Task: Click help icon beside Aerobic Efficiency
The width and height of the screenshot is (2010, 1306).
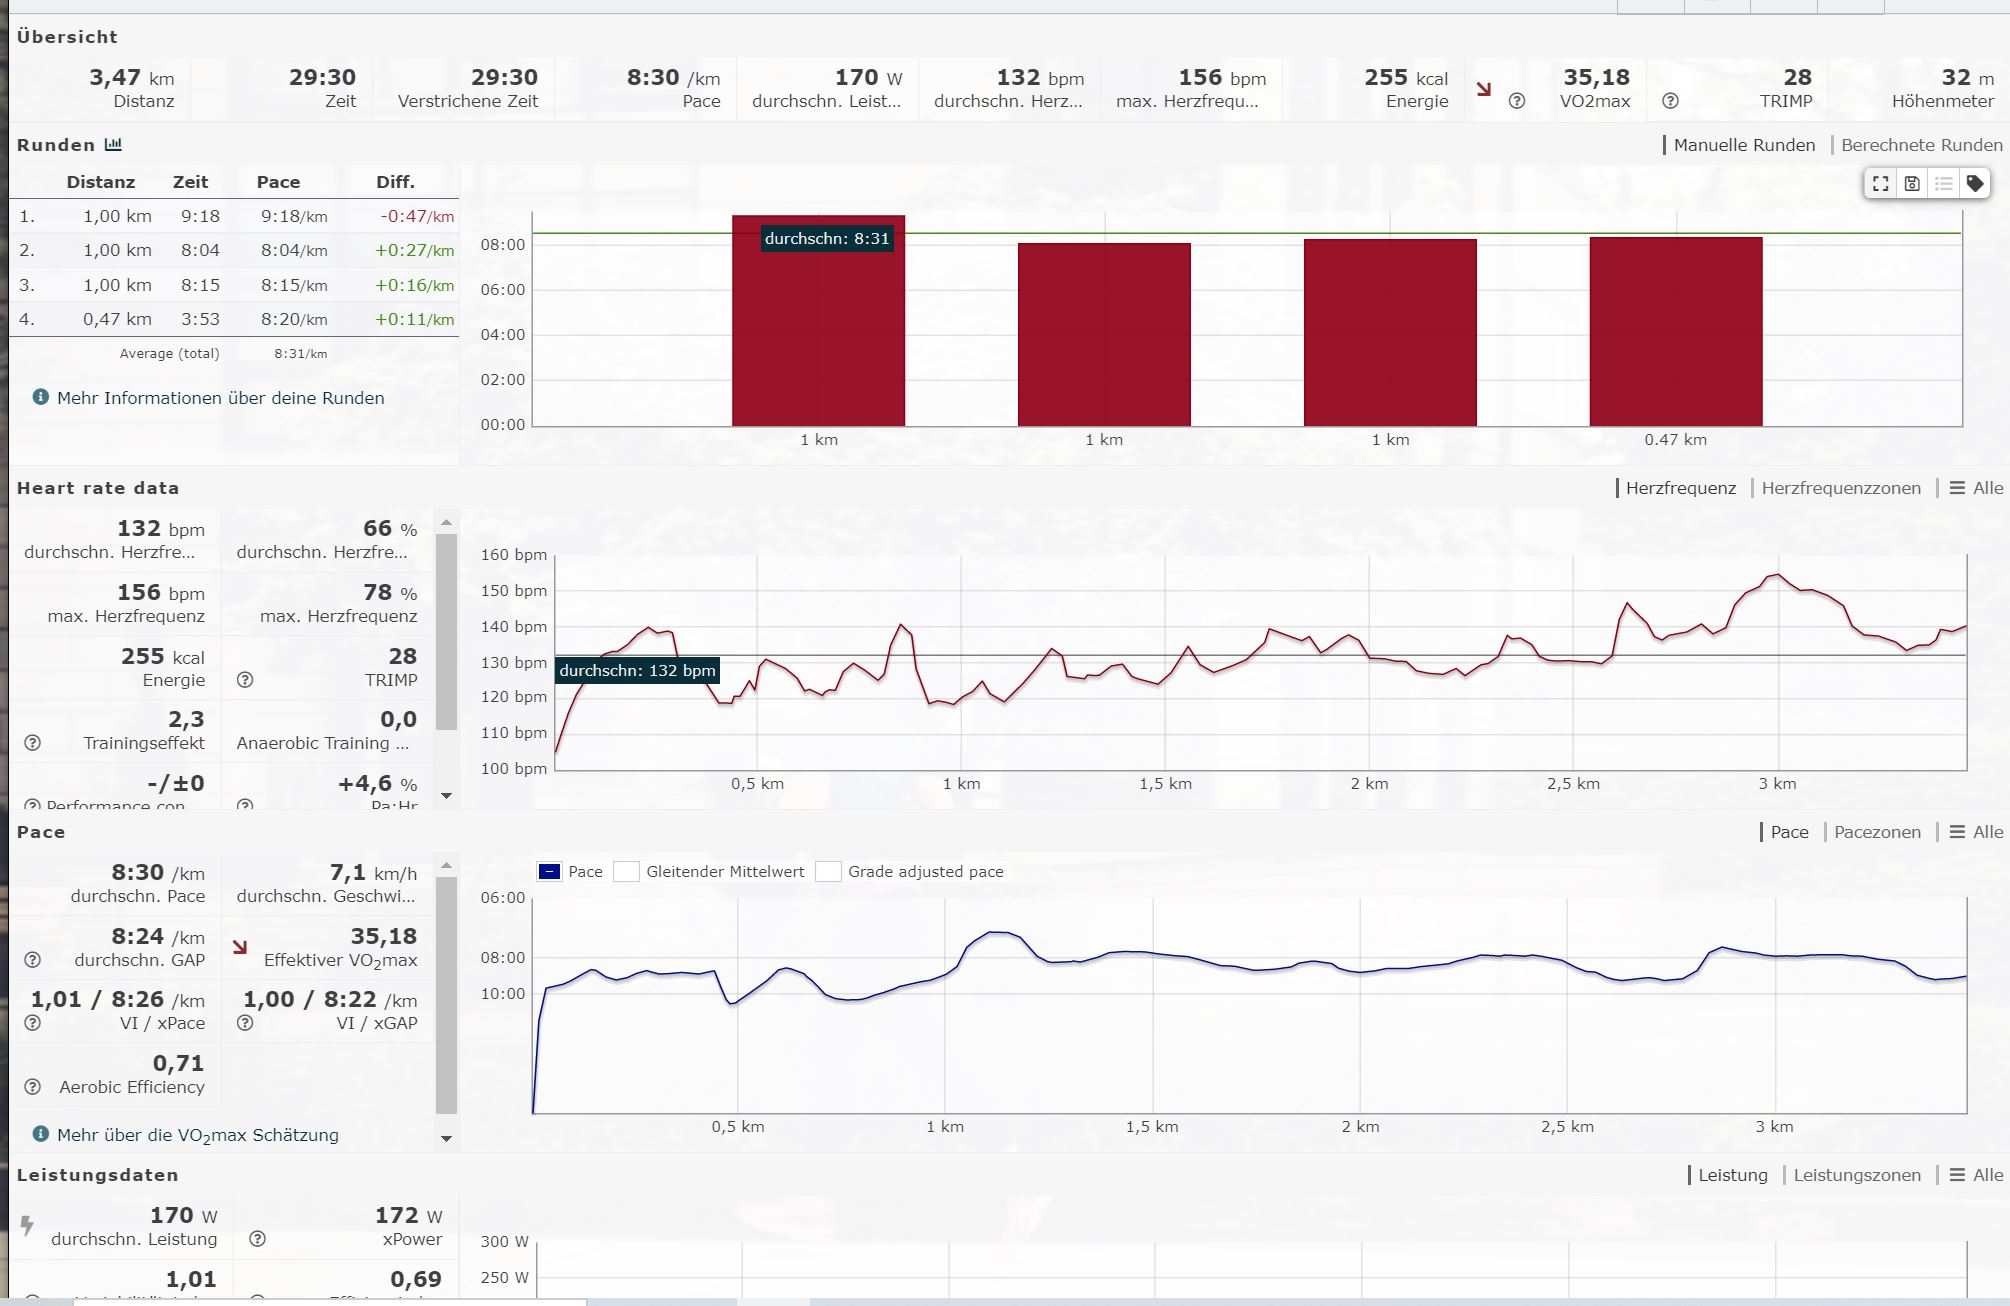Action: [33, 1087]
